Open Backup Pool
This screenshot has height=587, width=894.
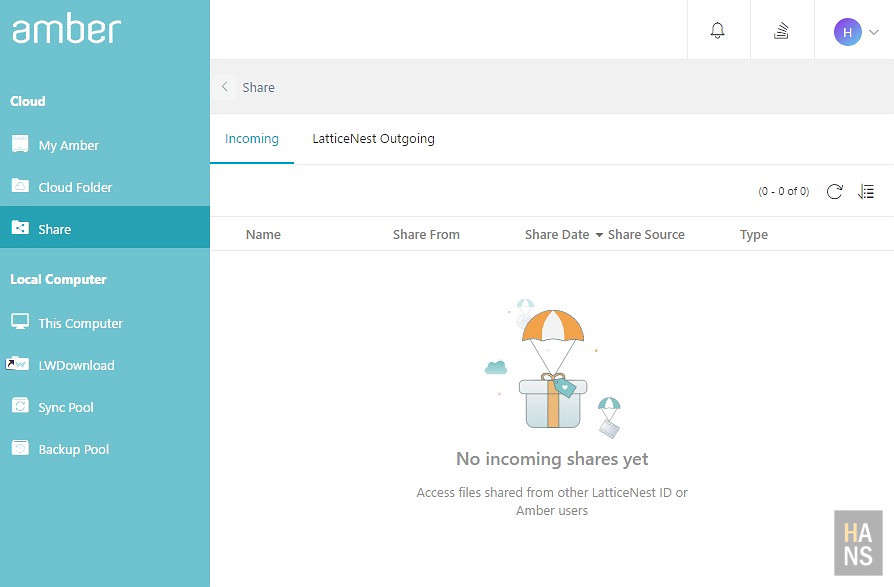(x=105, y=449)
